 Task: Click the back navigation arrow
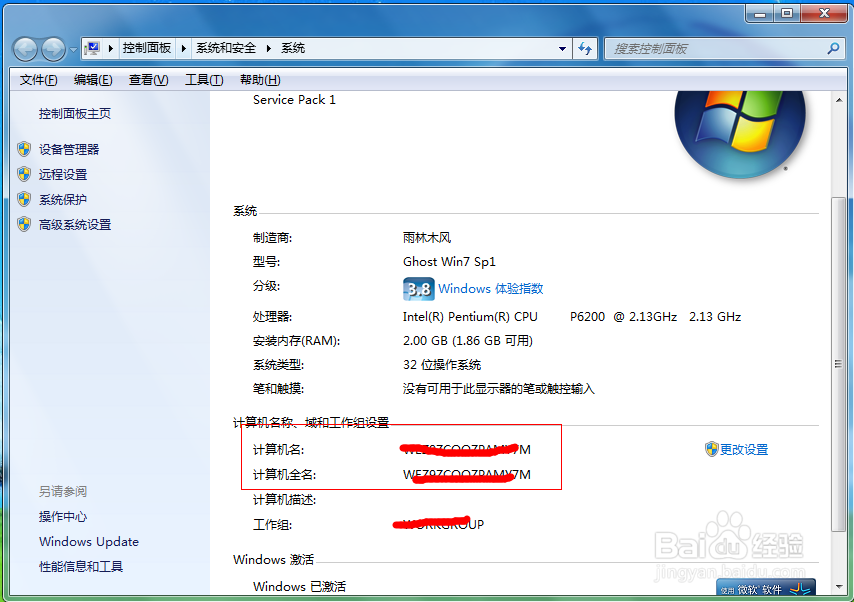click(x=24, y=47)
